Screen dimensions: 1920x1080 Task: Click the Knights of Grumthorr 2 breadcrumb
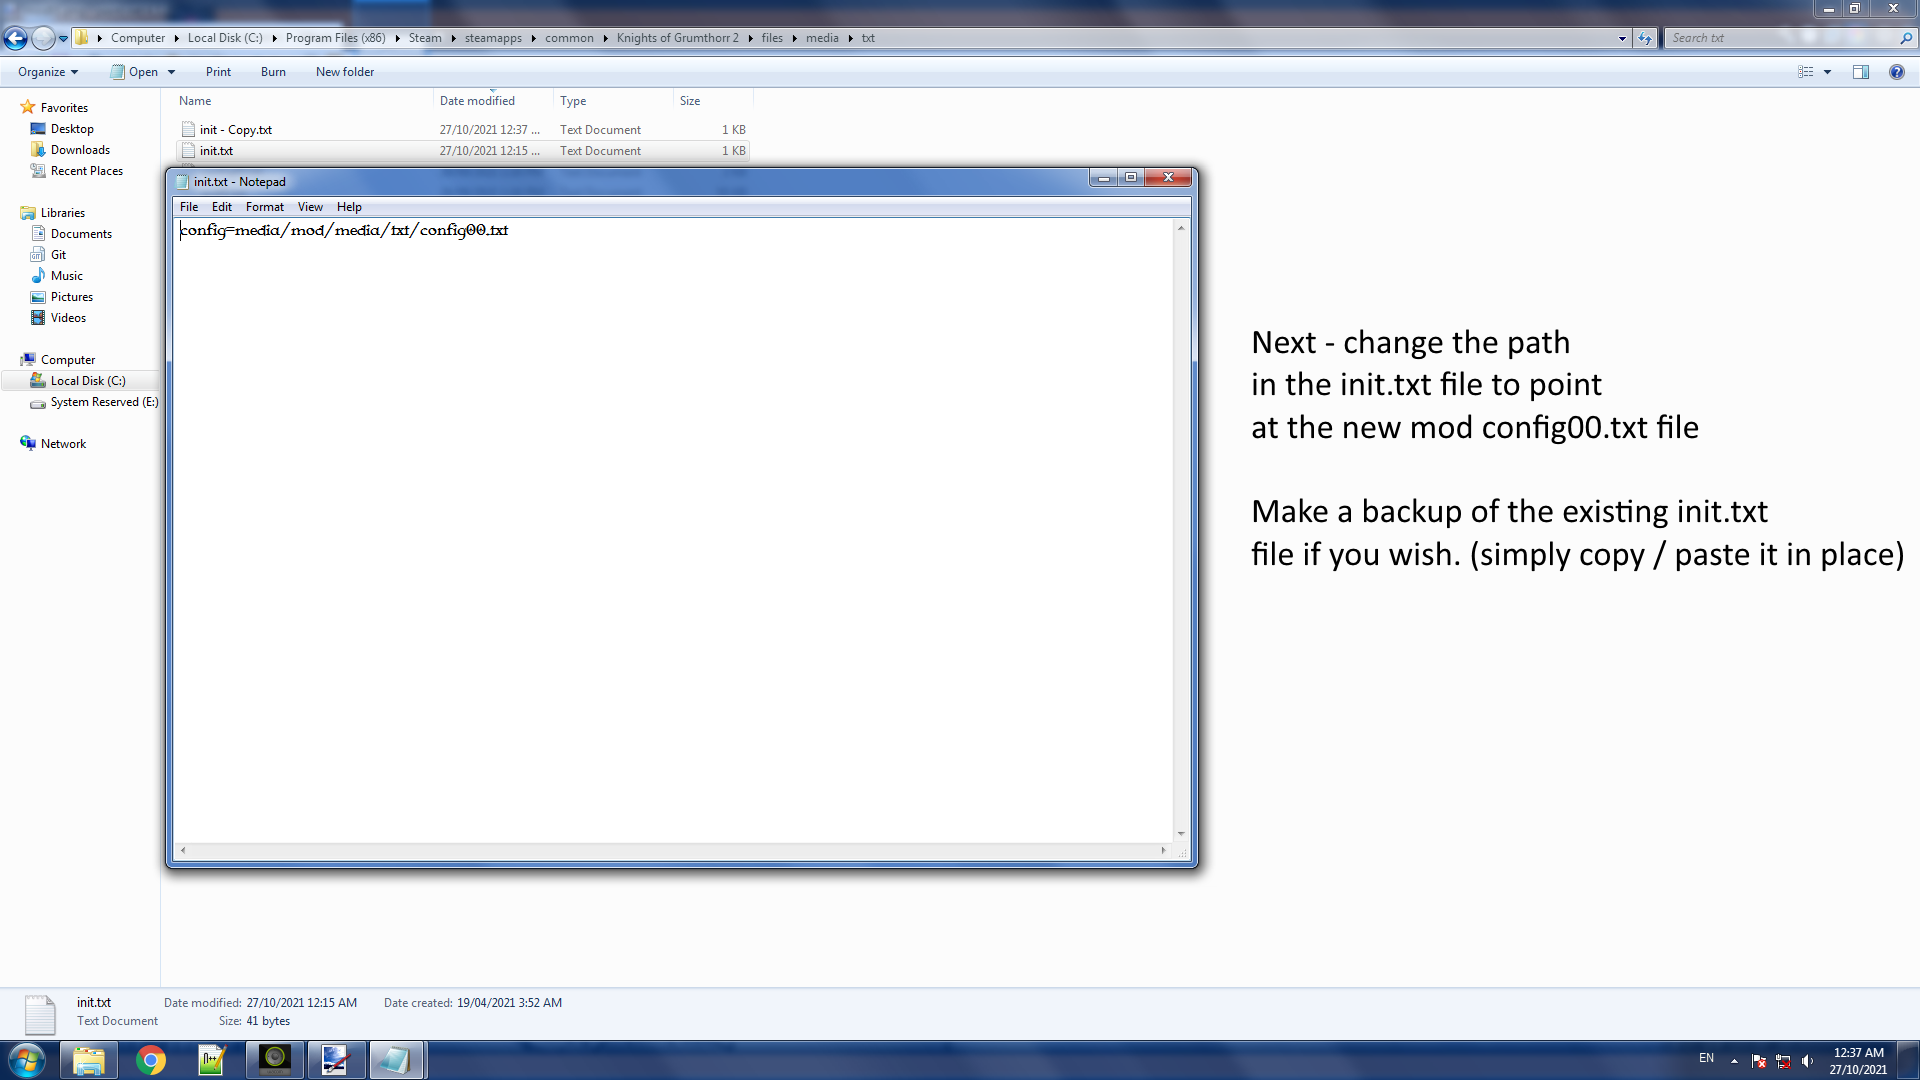pyautogui.click(x=677, y=38)
